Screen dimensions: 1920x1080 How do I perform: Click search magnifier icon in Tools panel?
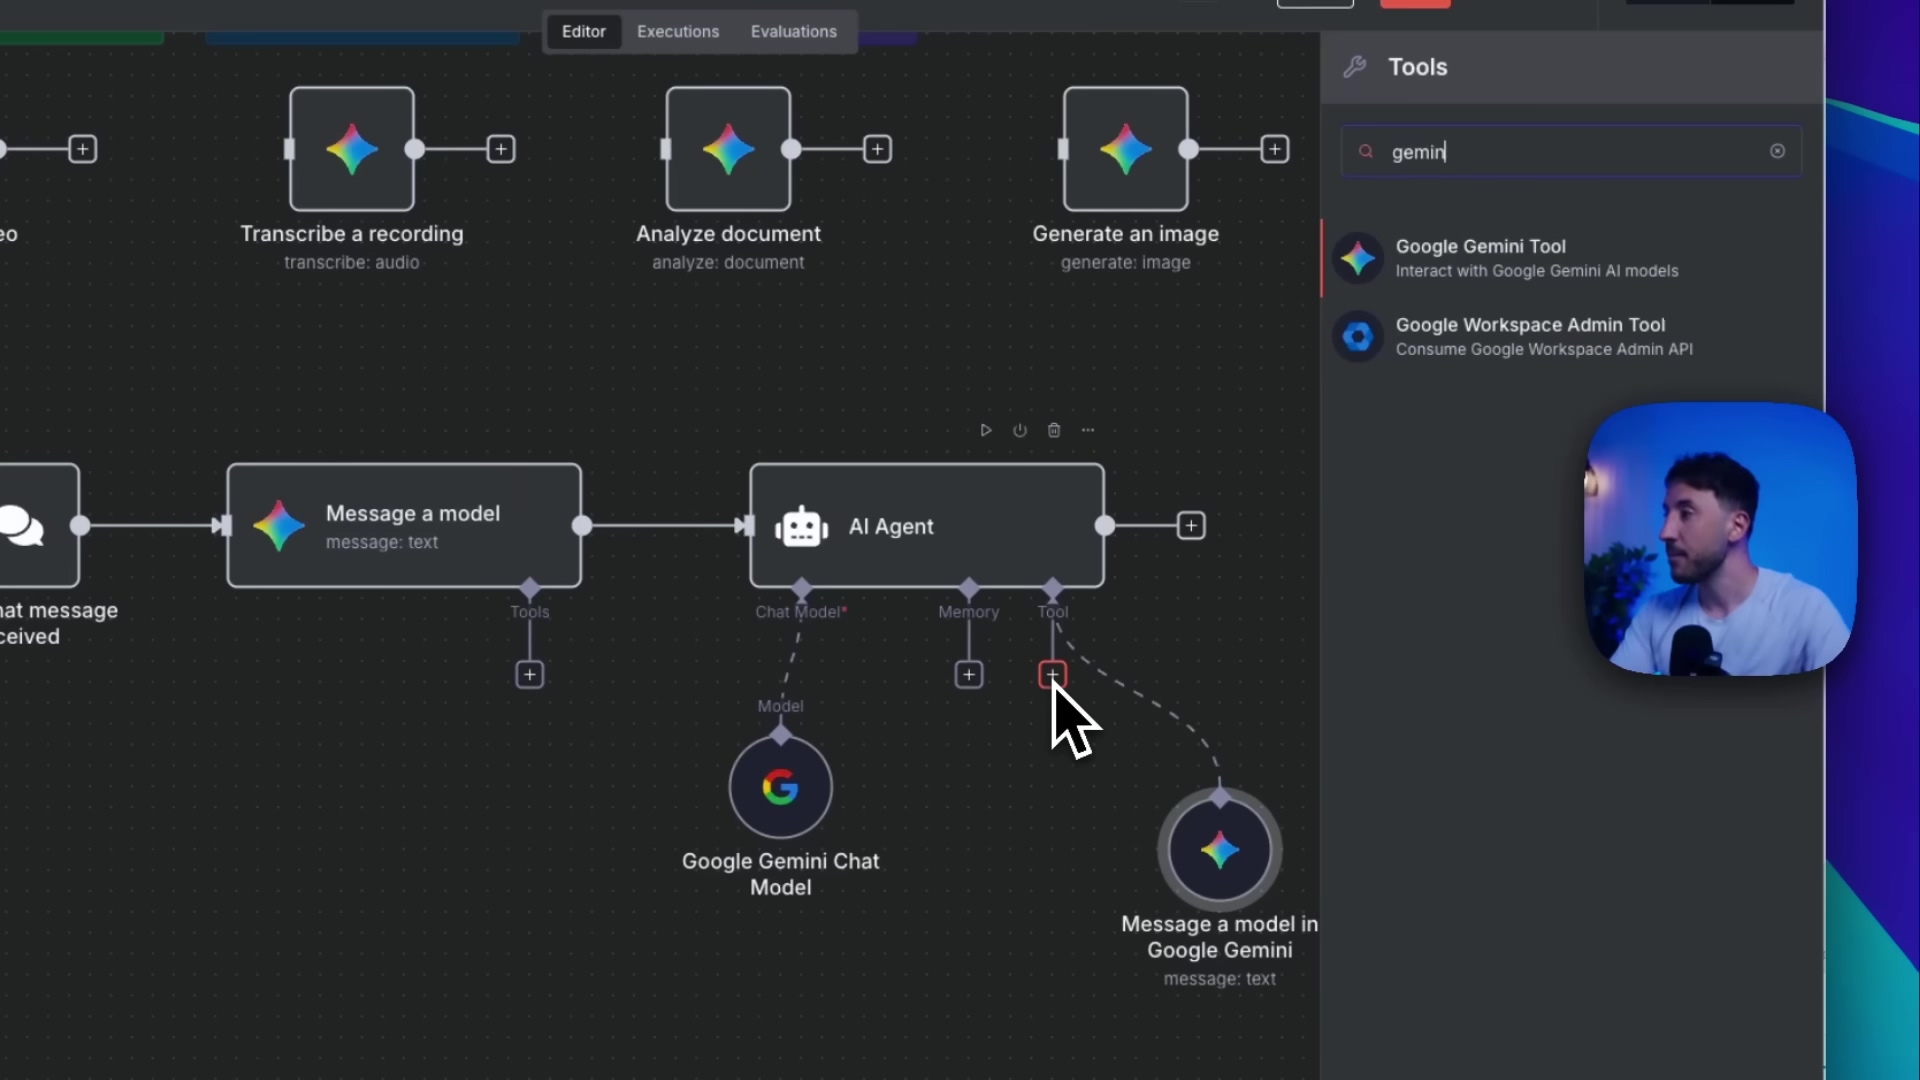click(x=1365, y=151)
